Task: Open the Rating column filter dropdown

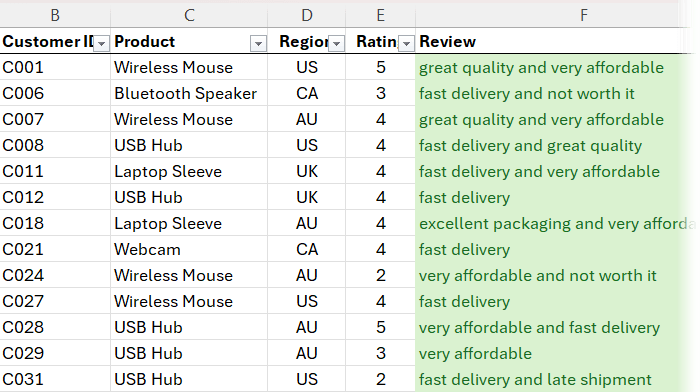Action: click(406, 43)
